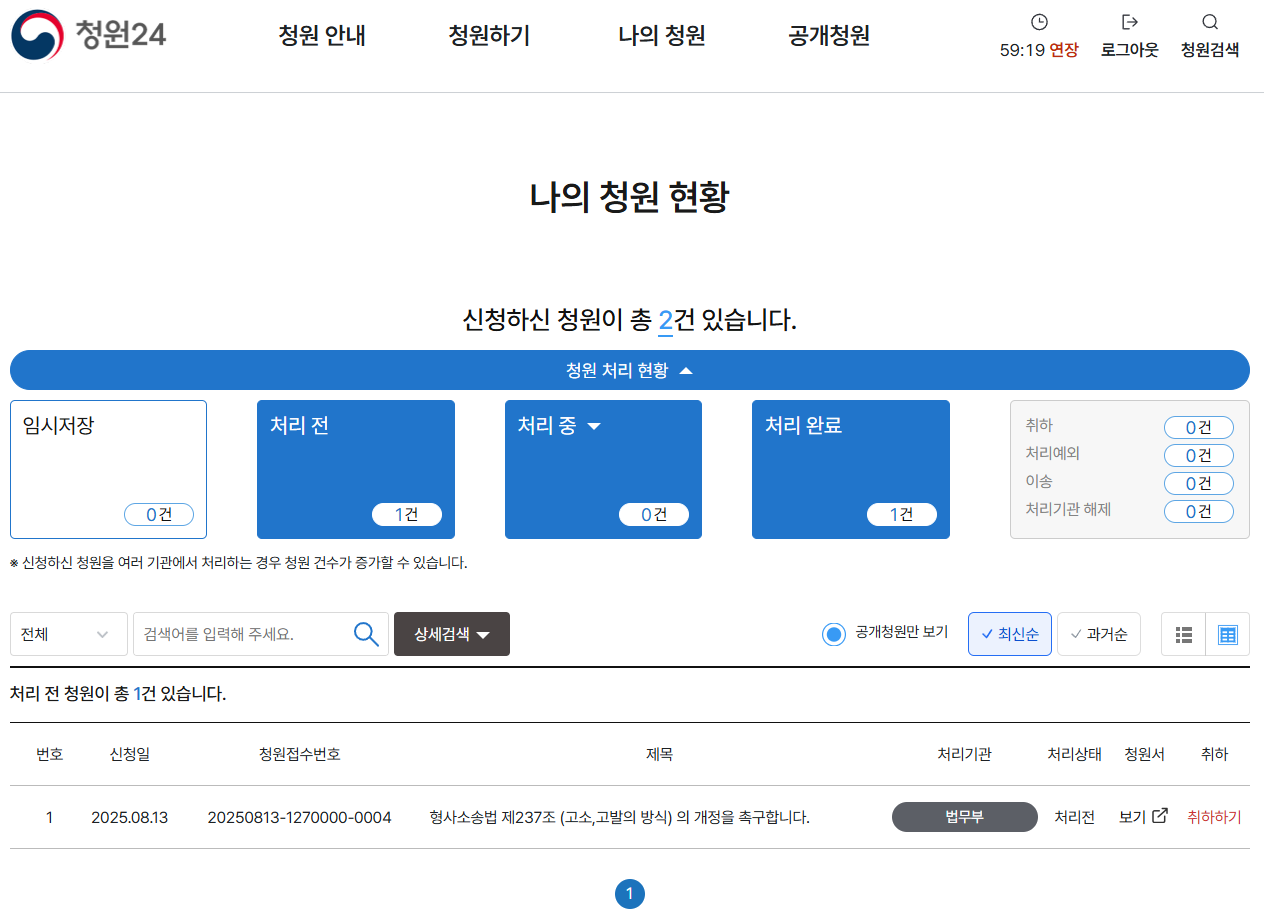Click the search keyword input field

tap(240, 633)
